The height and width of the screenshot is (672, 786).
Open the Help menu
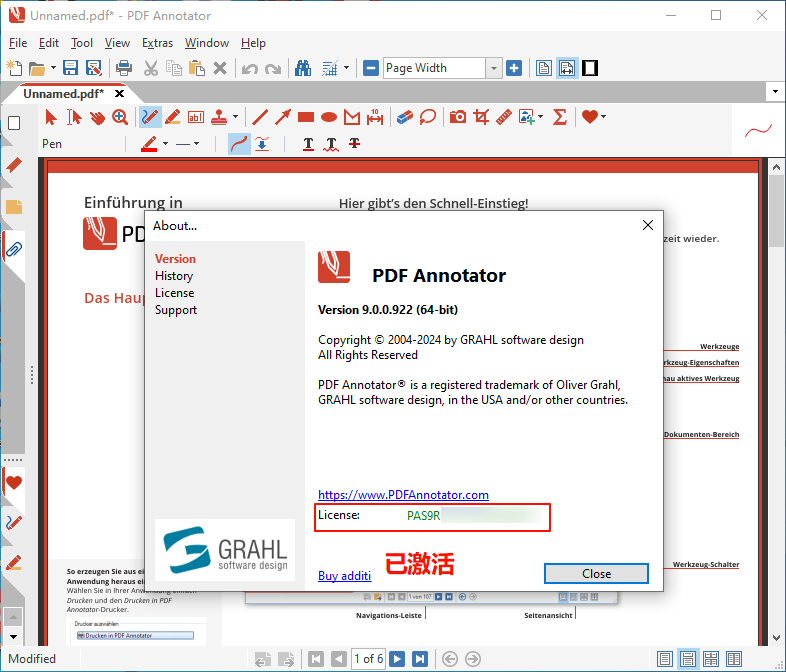pyautogui.click(x=253, y=43)
